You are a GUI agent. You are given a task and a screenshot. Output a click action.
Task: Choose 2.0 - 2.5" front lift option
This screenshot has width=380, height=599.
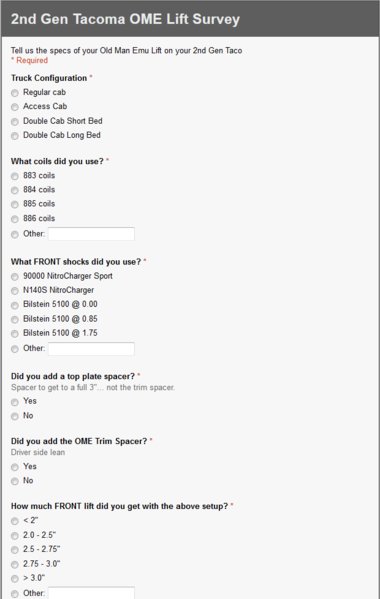click(x=15, y=536)
